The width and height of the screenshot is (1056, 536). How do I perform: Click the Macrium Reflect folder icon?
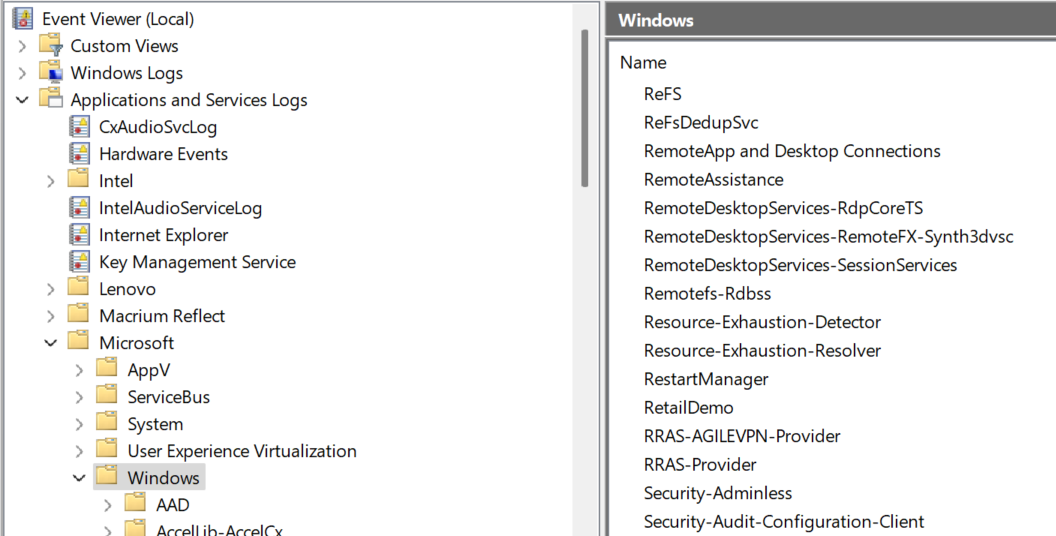79,314
